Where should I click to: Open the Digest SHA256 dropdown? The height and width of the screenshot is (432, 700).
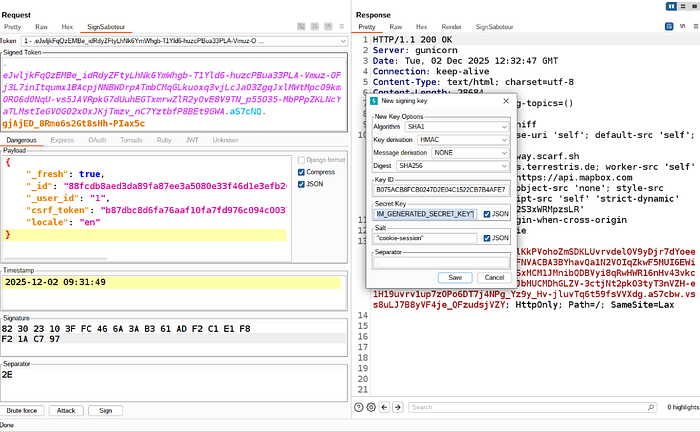(x=453, y=166)
